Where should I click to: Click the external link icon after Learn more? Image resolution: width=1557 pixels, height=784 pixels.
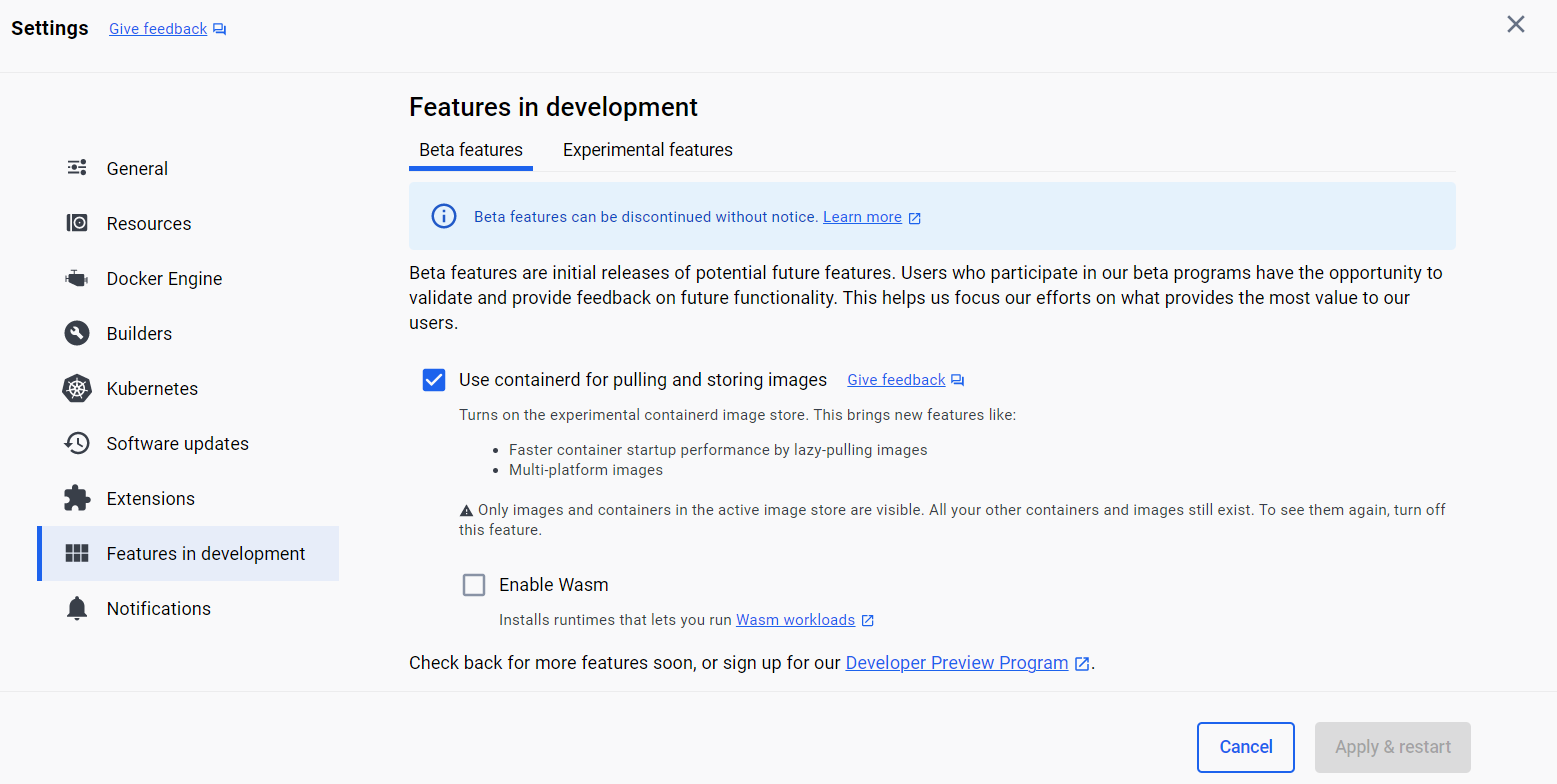pos(914,218)
